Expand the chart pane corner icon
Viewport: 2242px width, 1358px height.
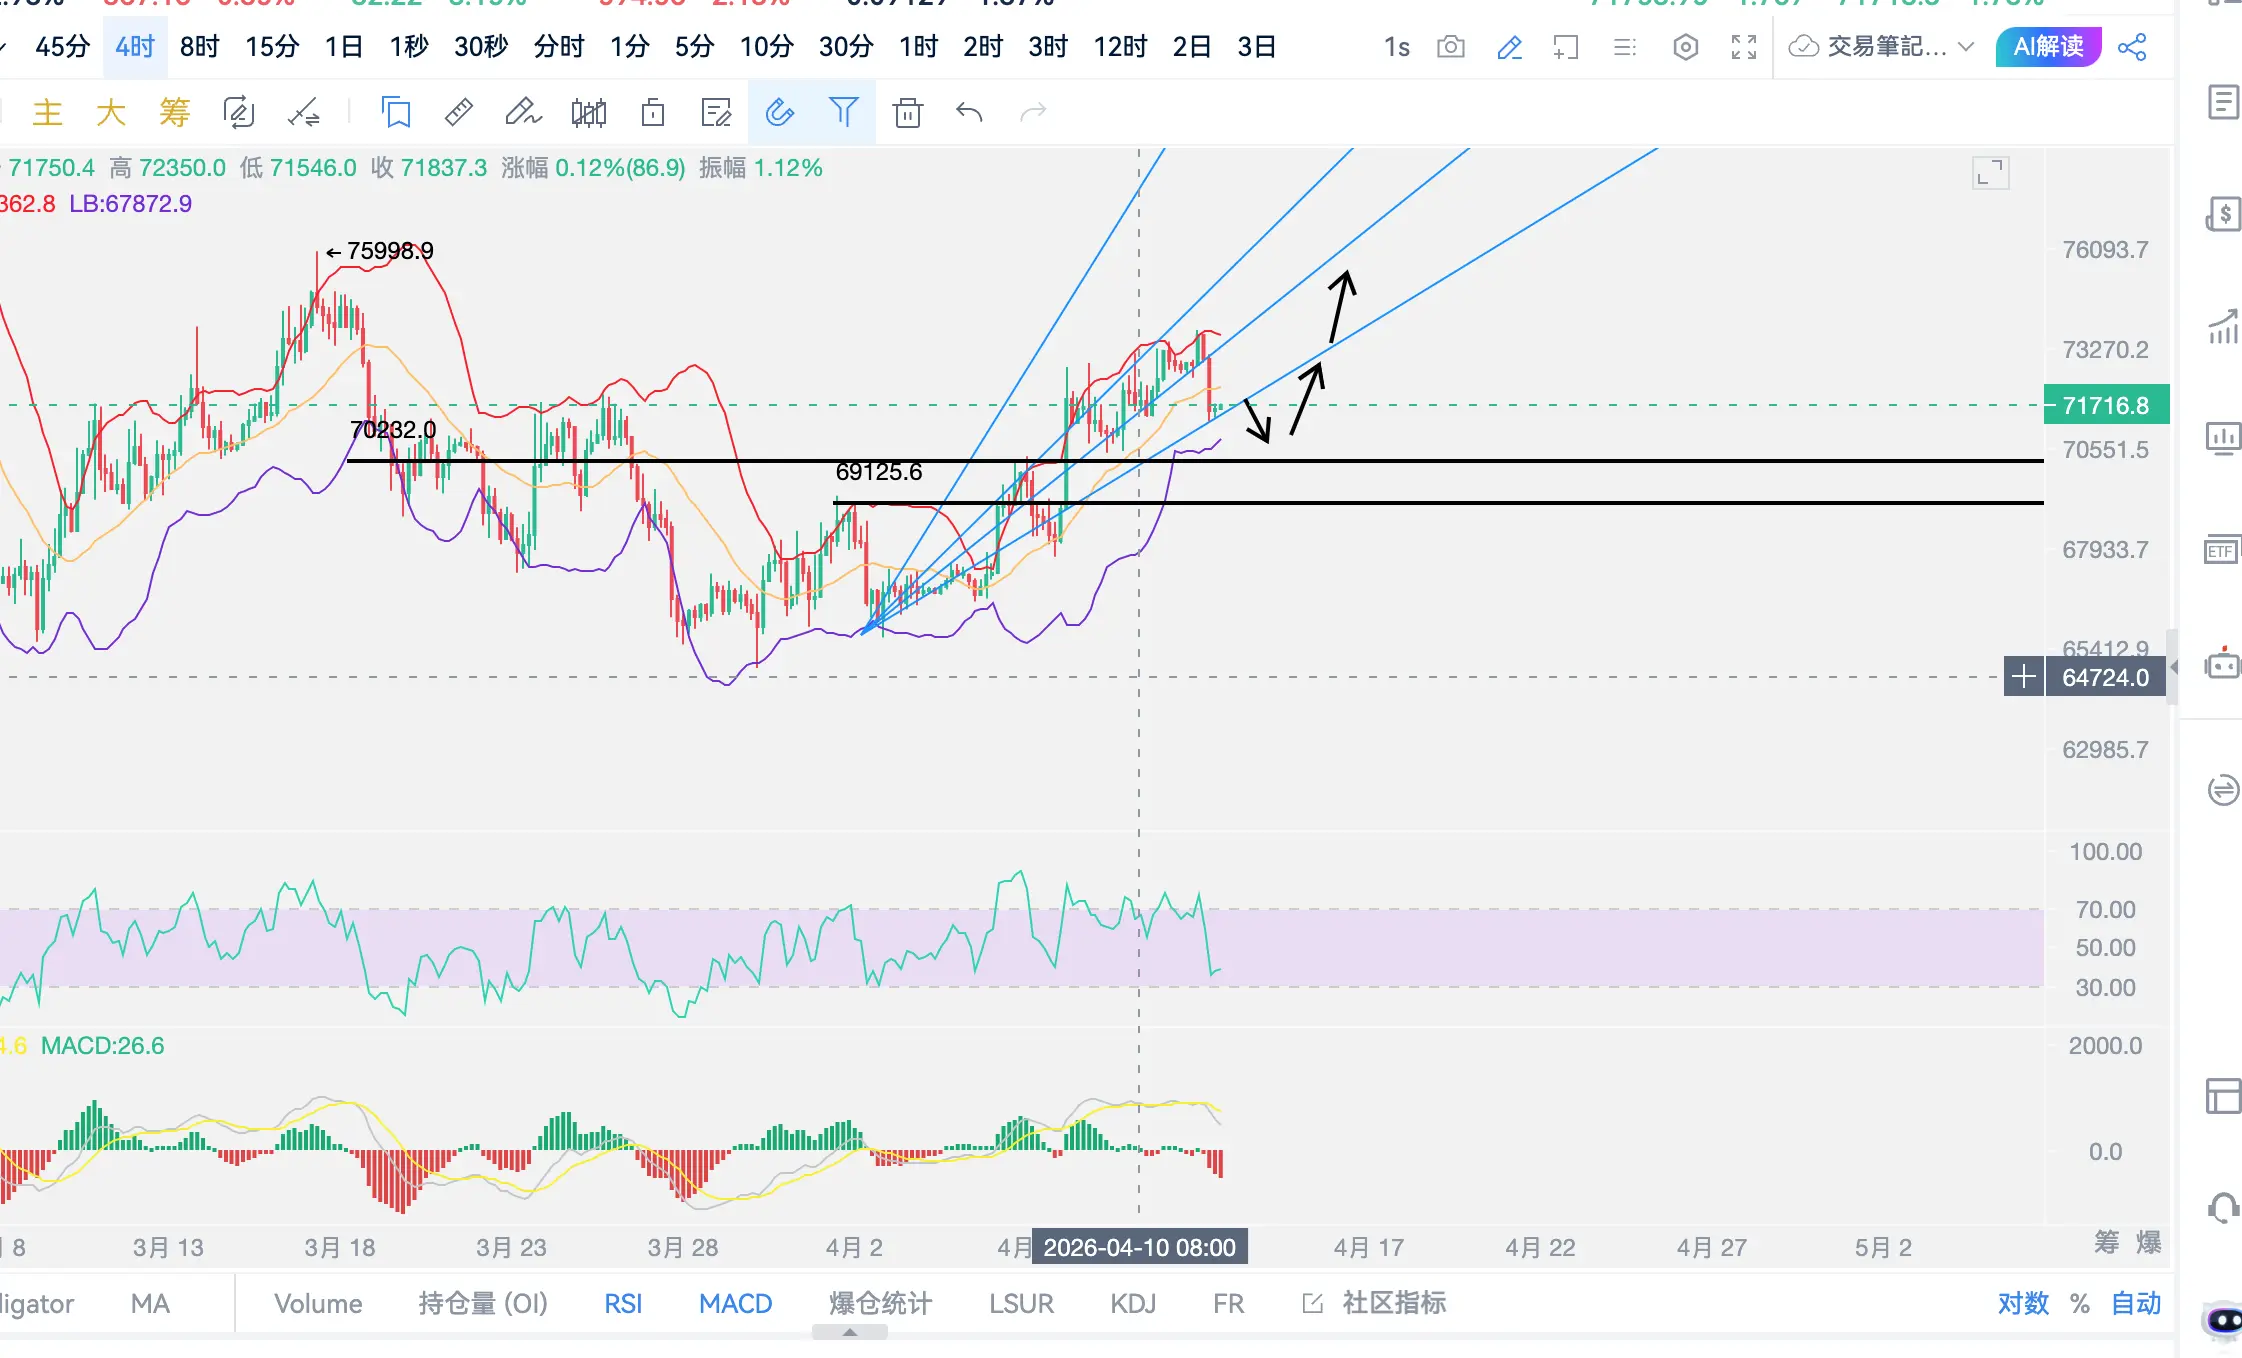[x=1990, y=173]
